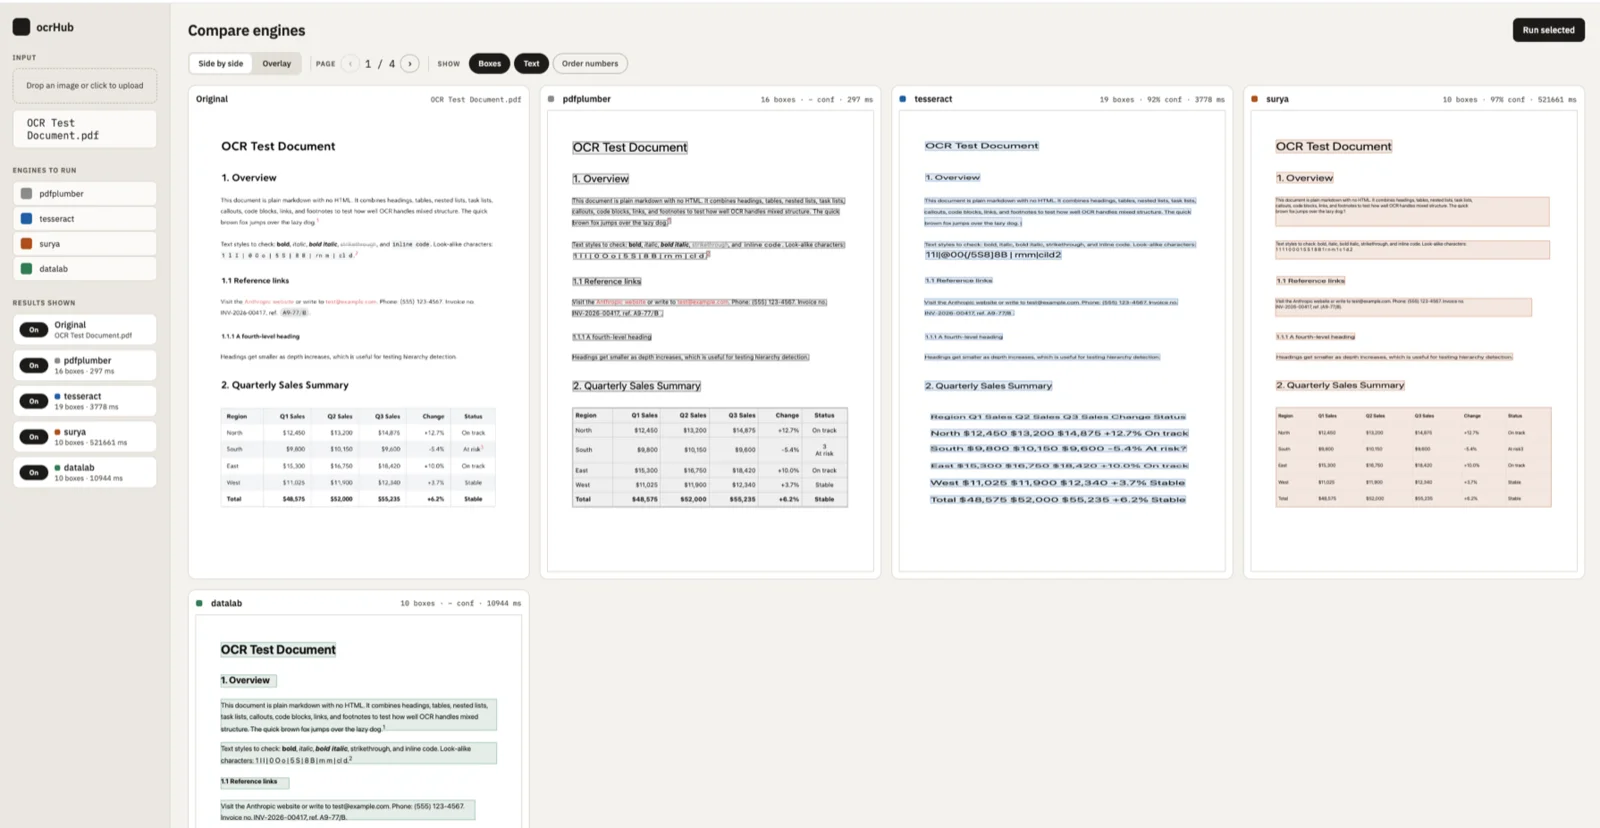Click 'Compare engines' heading
The image size is (1600, 828).
coord(247,31)
